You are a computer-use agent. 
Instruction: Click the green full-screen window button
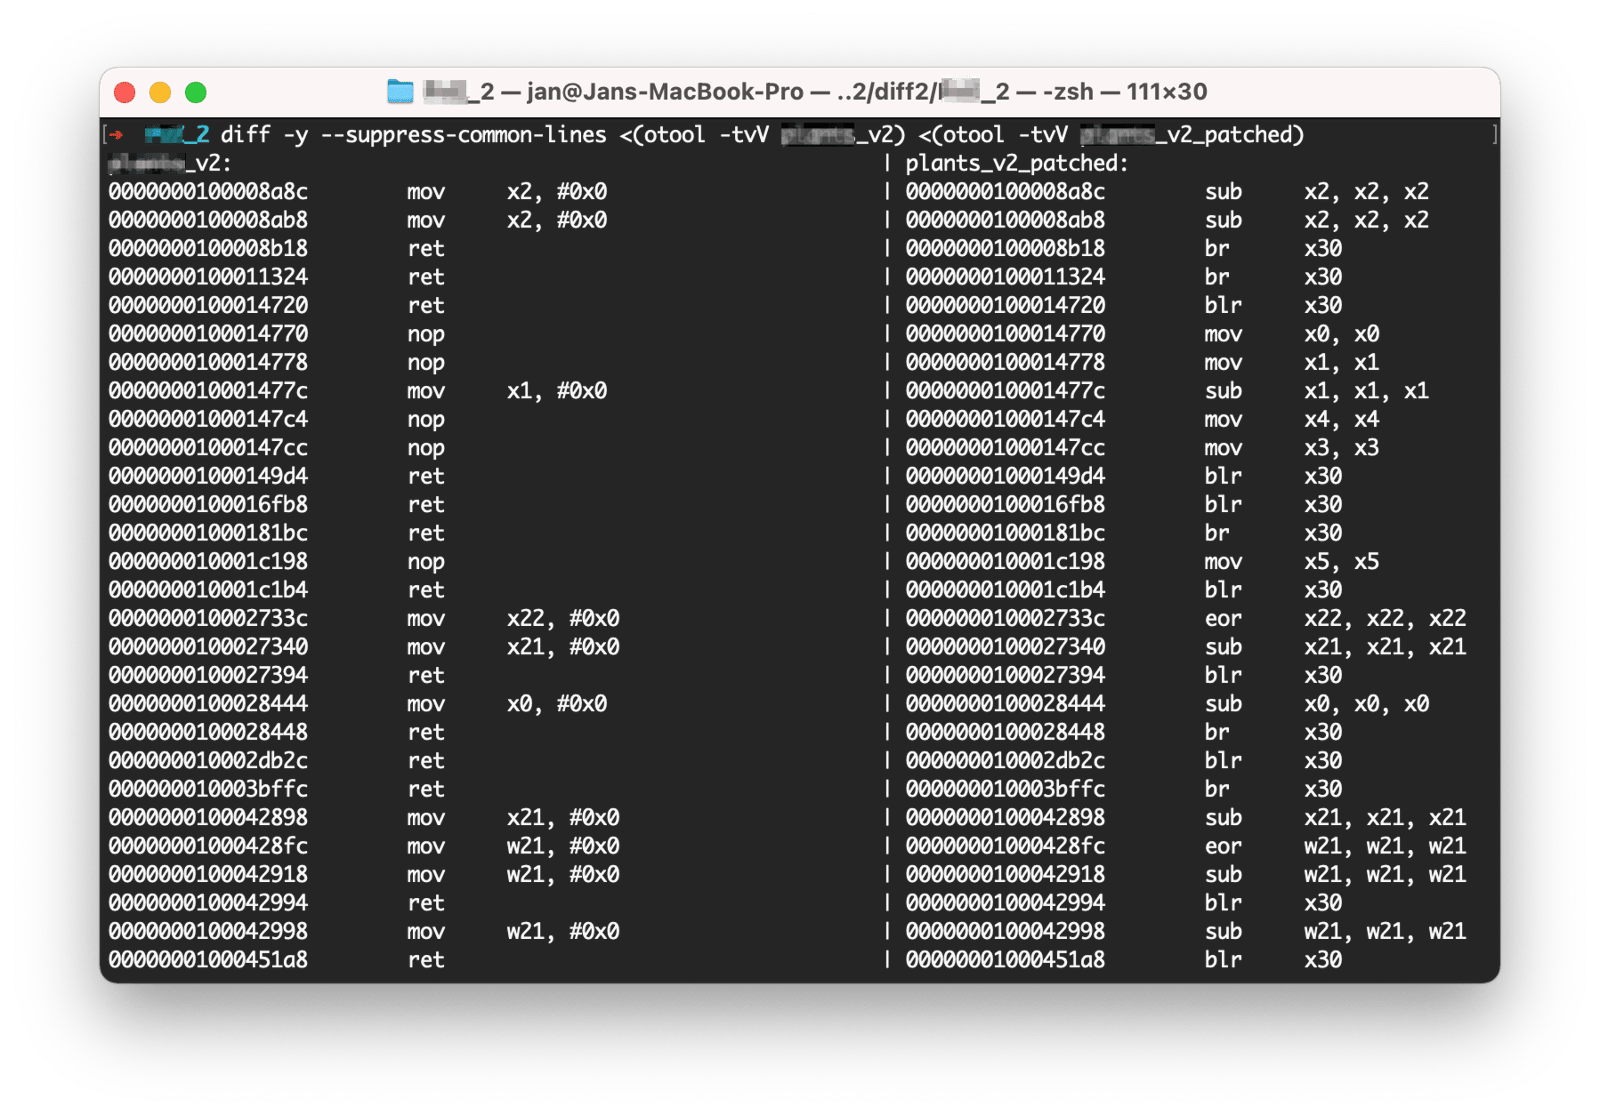point(196,93)
